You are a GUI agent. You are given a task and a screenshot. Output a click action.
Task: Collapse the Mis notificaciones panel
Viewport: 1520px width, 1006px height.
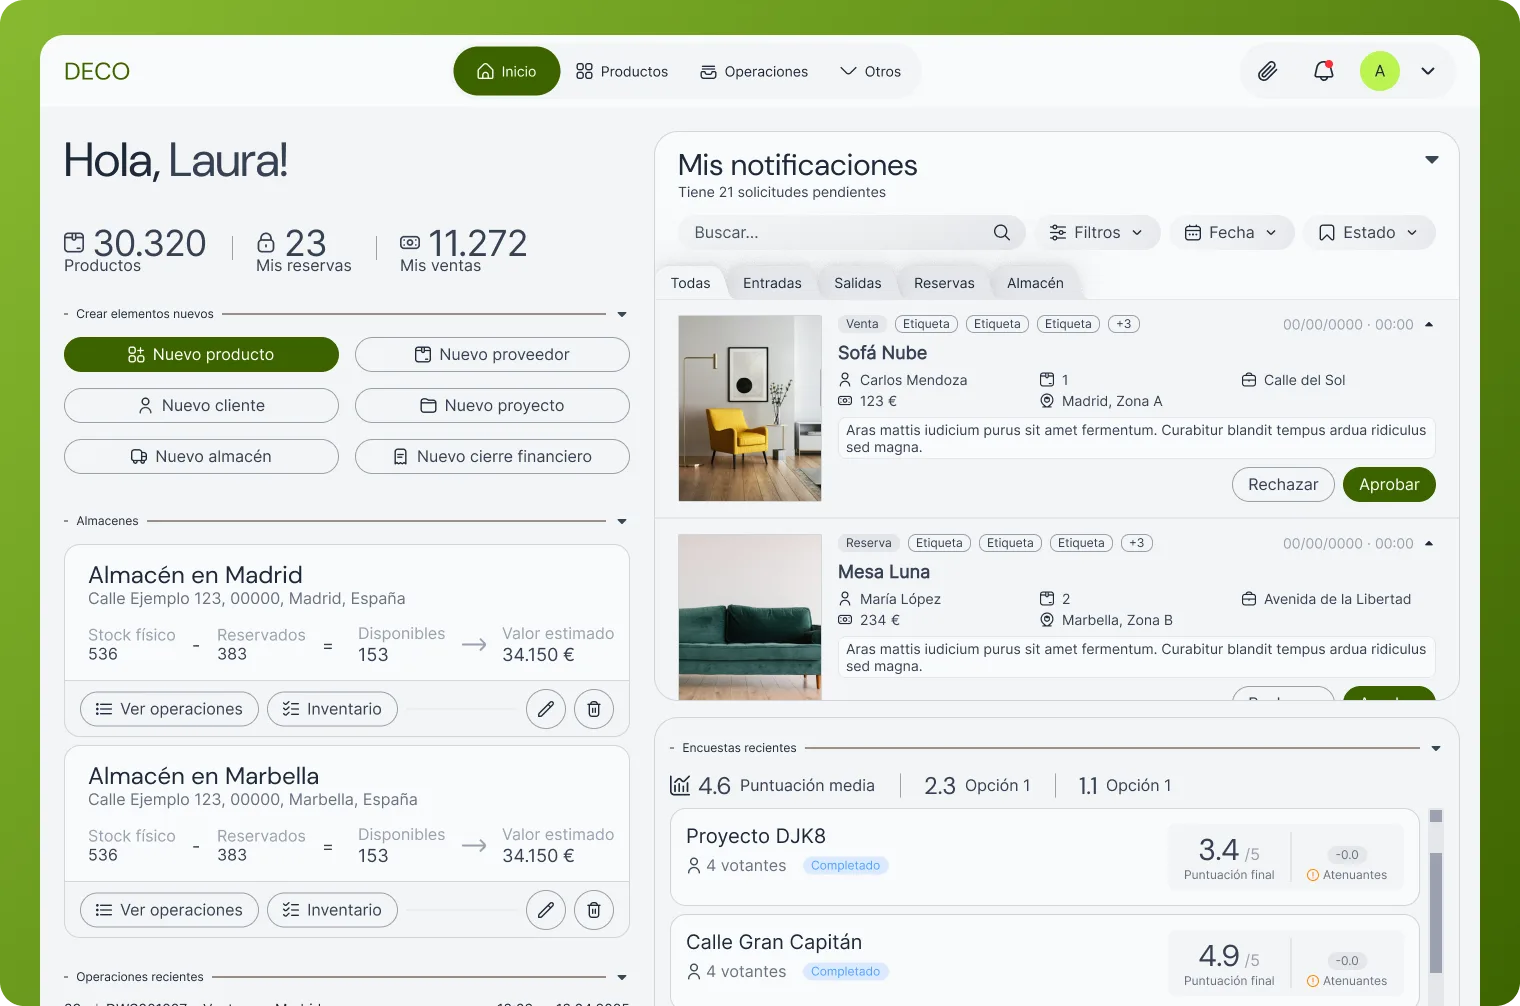click(x=1432, y=160)
